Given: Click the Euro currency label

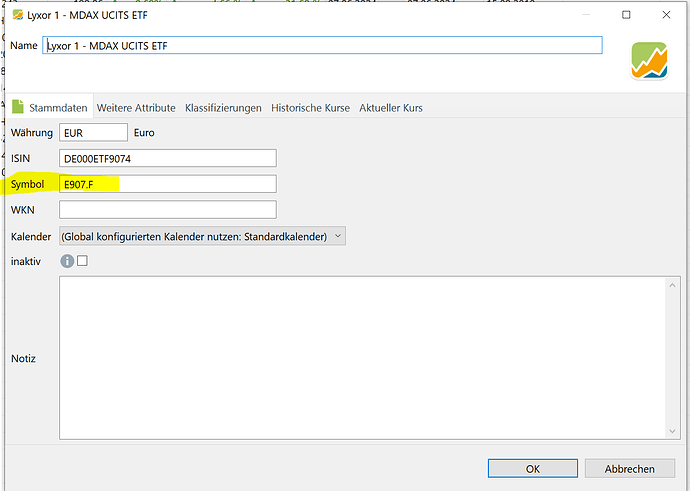Looking at the screenshot, I should click(144, 133).
